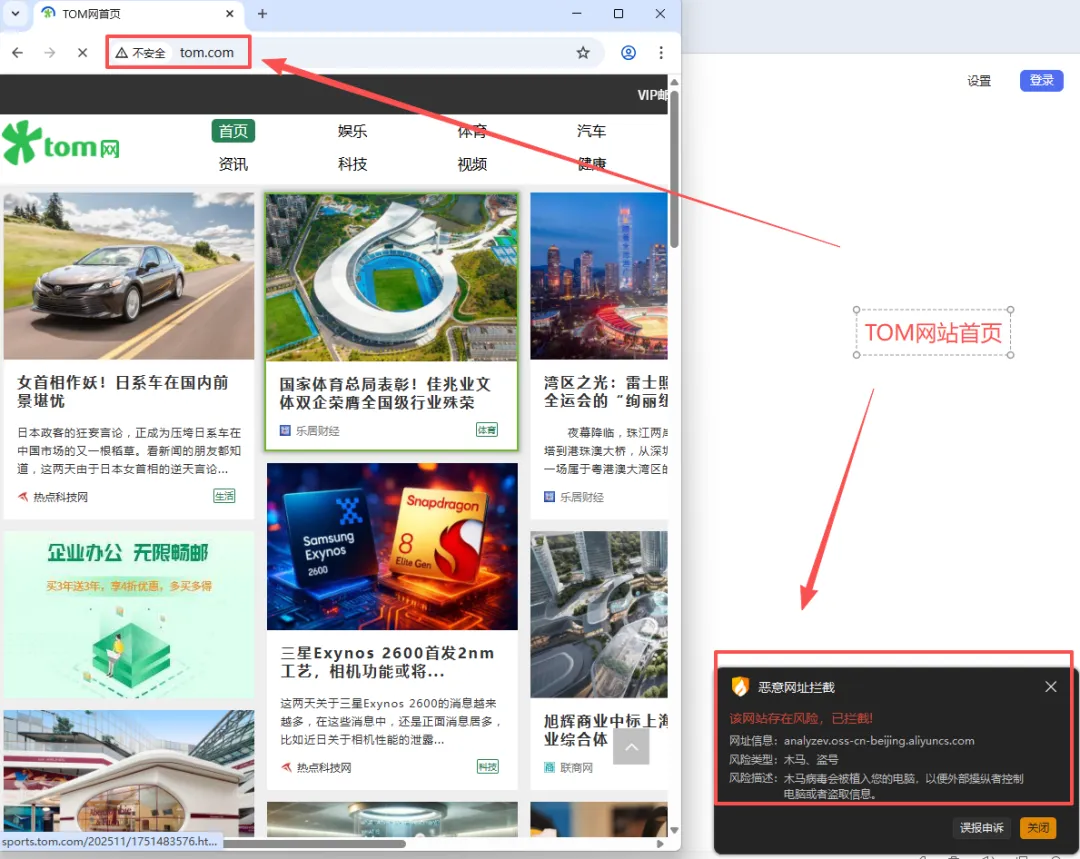Open a new tab with plus button
The width and height of the screenshot is (1080, 859).
pos(263,14)
